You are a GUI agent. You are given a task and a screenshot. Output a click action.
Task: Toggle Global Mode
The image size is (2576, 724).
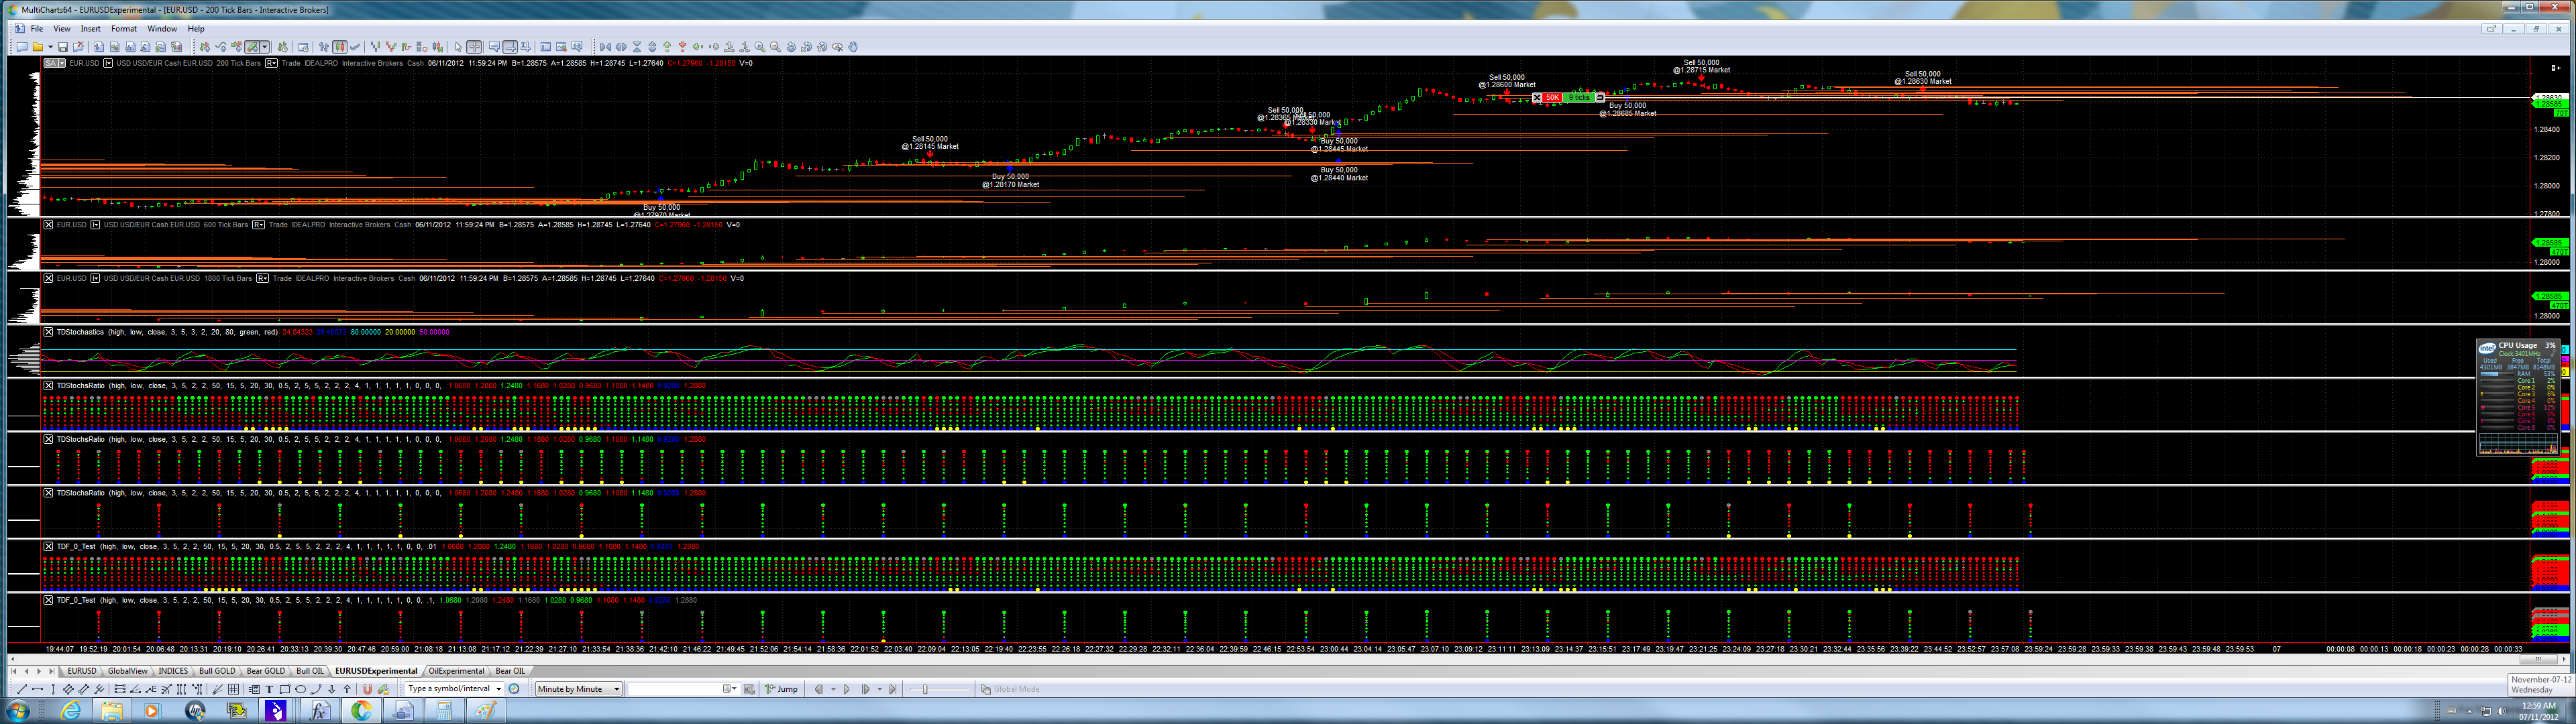[1009, 689]
